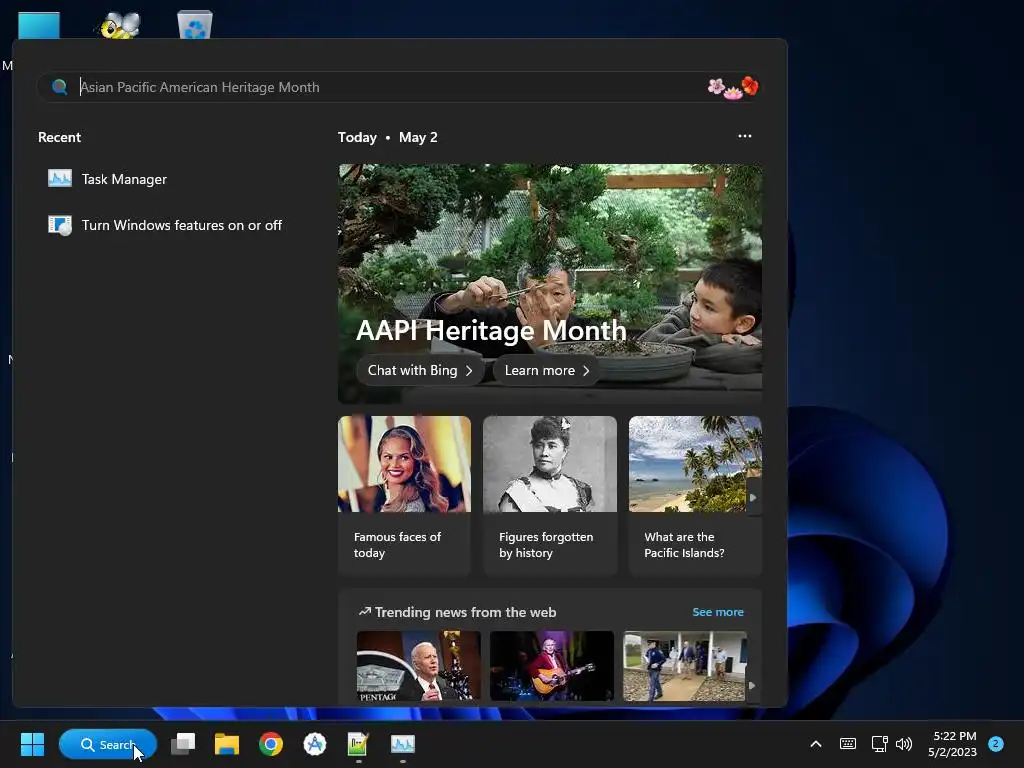Show next trending news using arrow
The height and width of the screenshot is (768, 1024).
coord(752,685)
